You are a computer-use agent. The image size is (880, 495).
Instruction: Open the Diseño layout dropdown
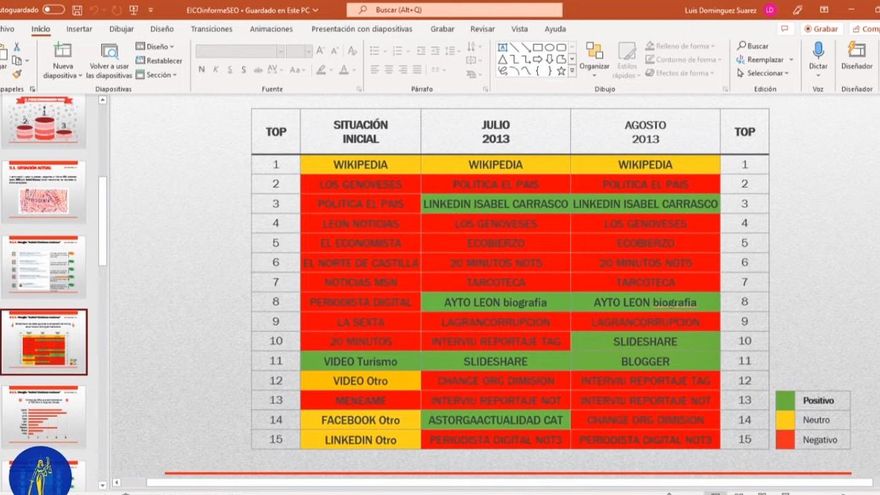point(155,47)
